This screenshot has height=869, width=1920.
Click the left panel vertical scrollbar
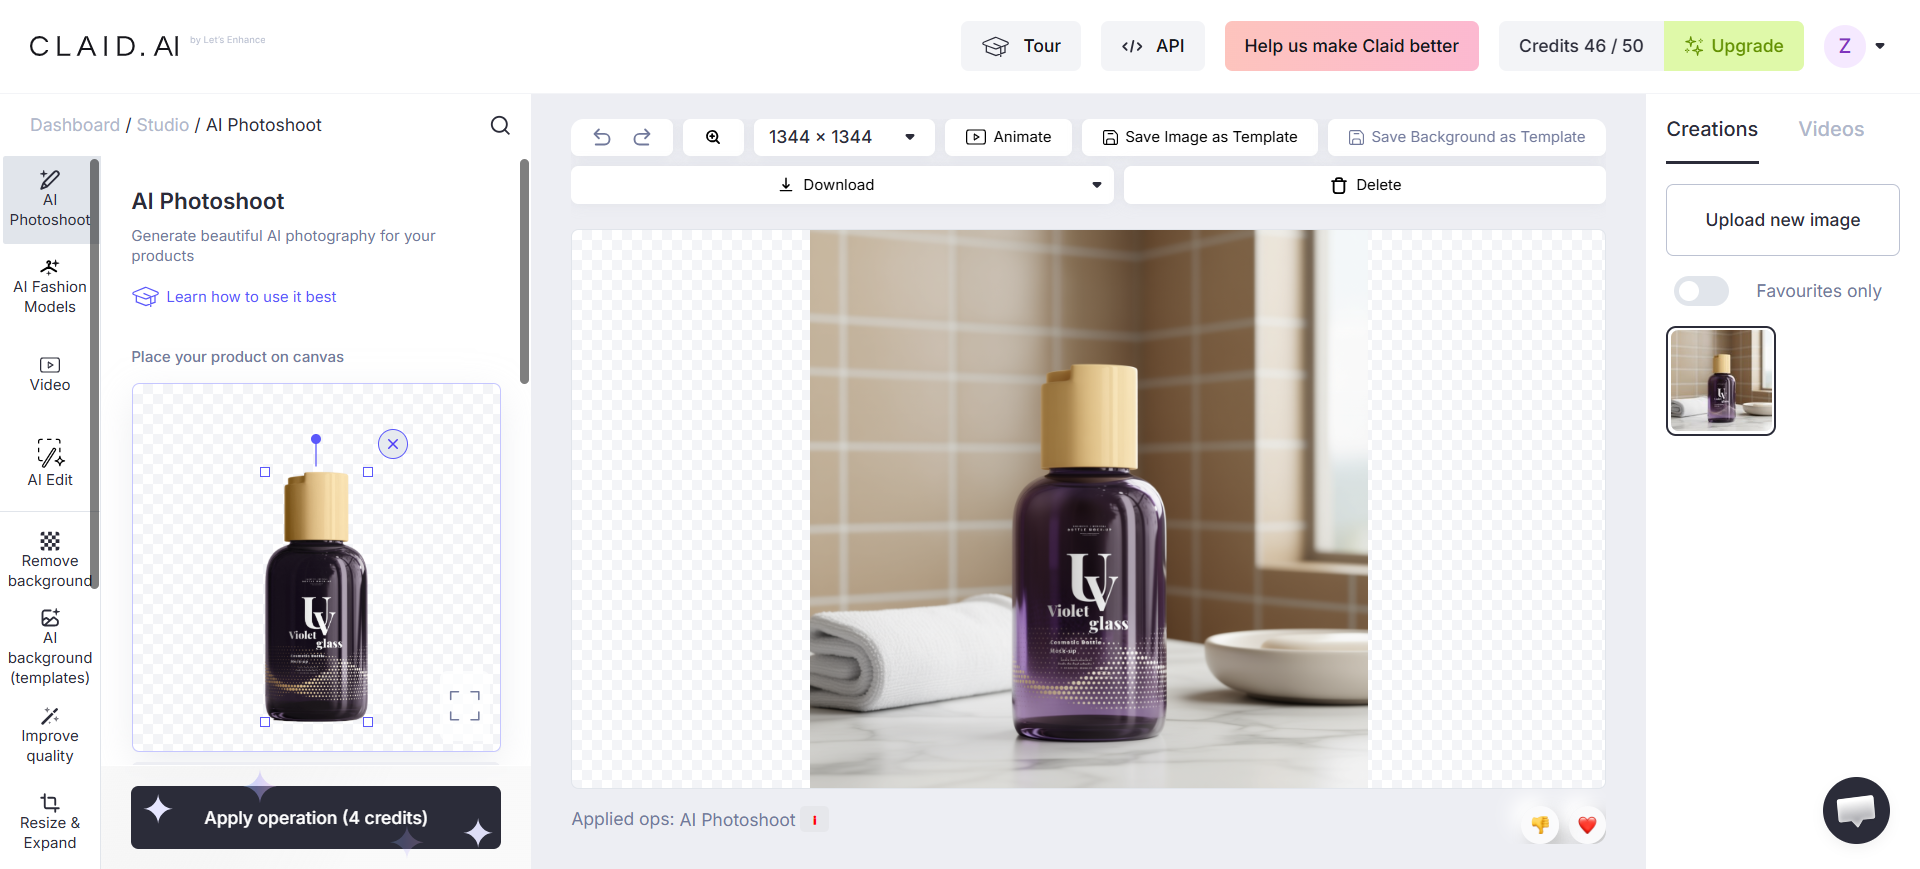tap(524, 271)
